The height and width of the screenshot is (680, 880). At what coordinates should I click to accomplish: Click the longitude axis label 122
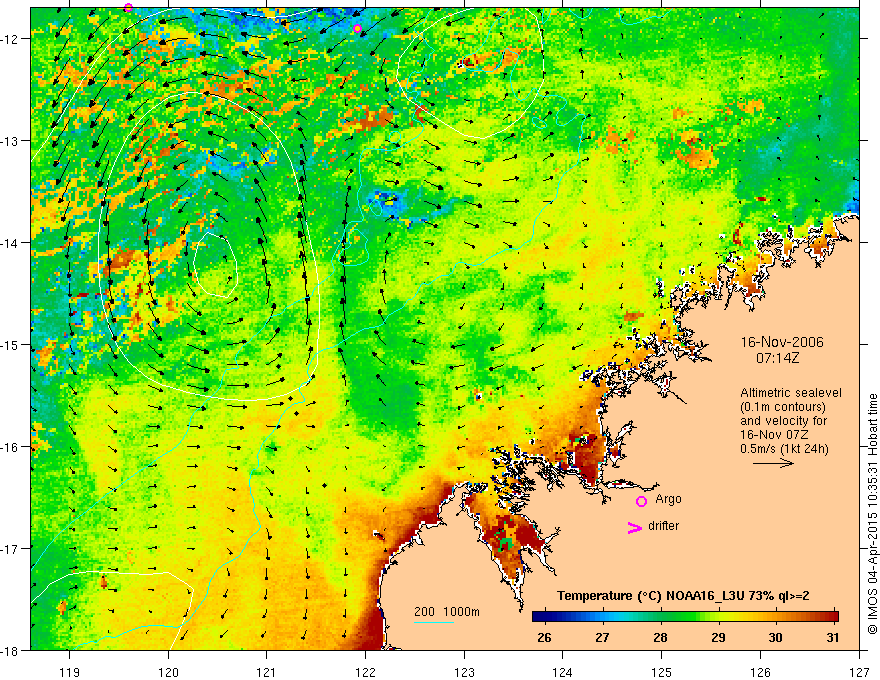(x=365, y=673)
